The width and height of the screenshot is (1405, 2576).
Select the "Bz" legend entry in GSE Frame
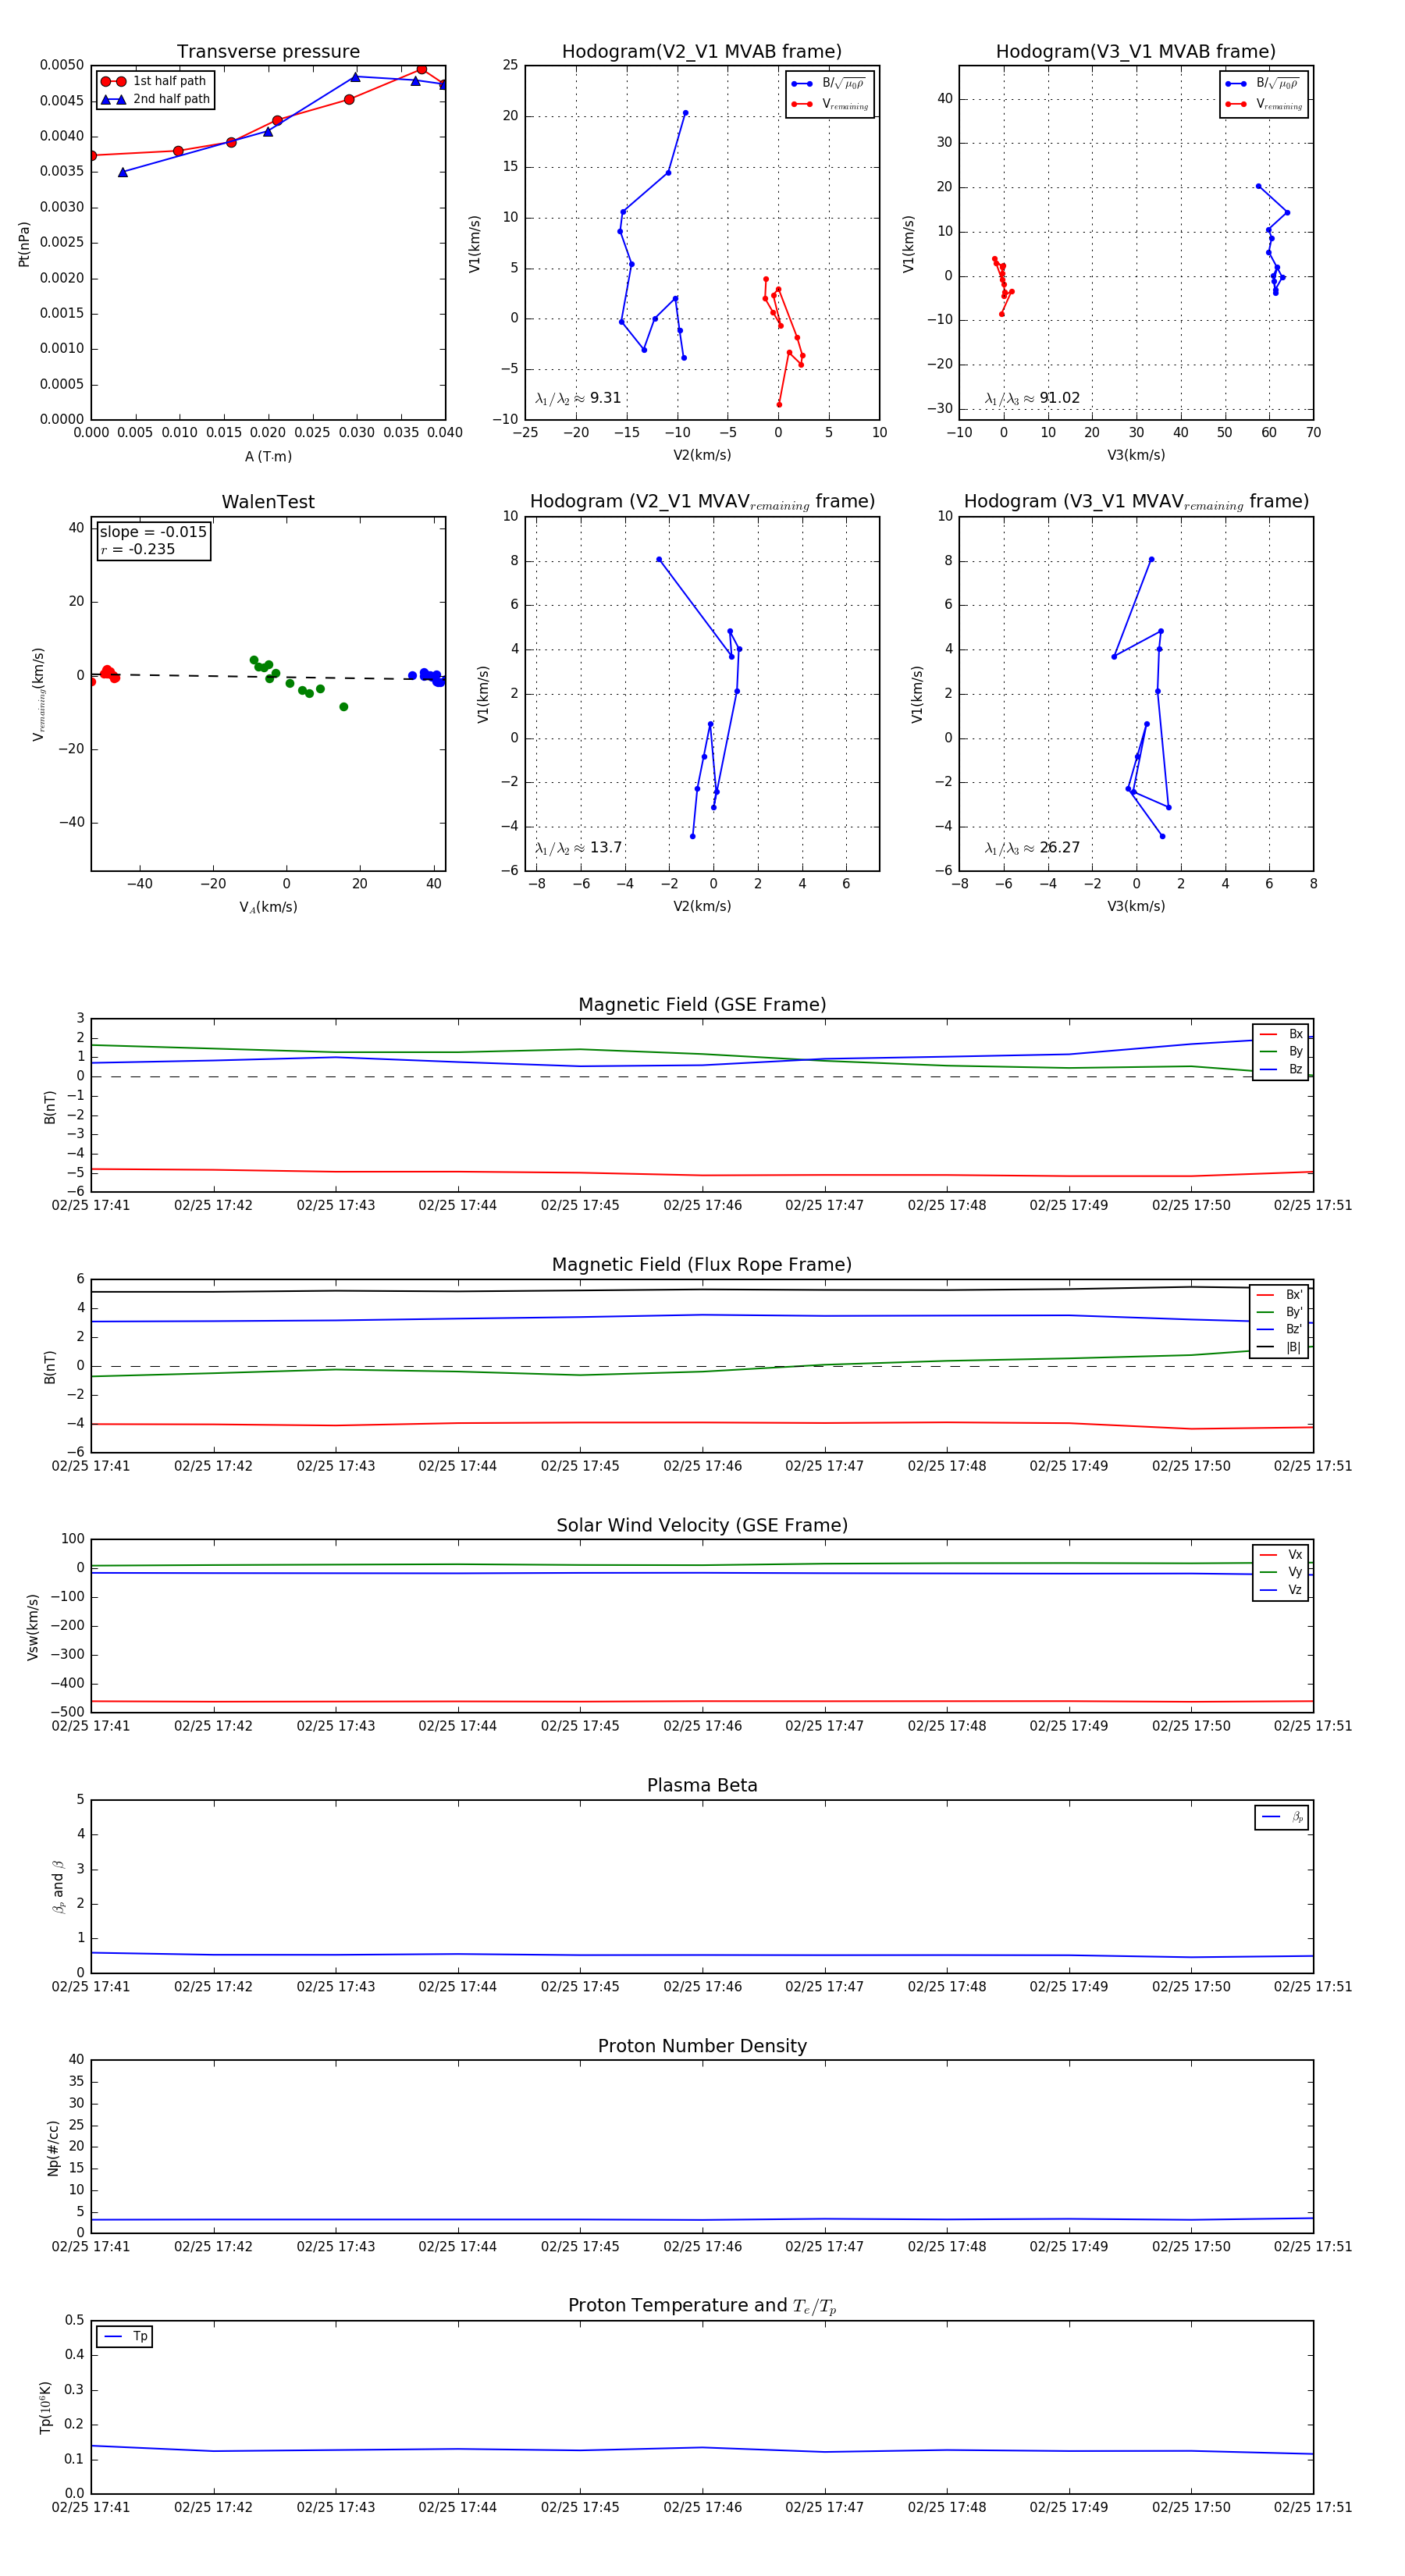(x=1281, y=1069)
